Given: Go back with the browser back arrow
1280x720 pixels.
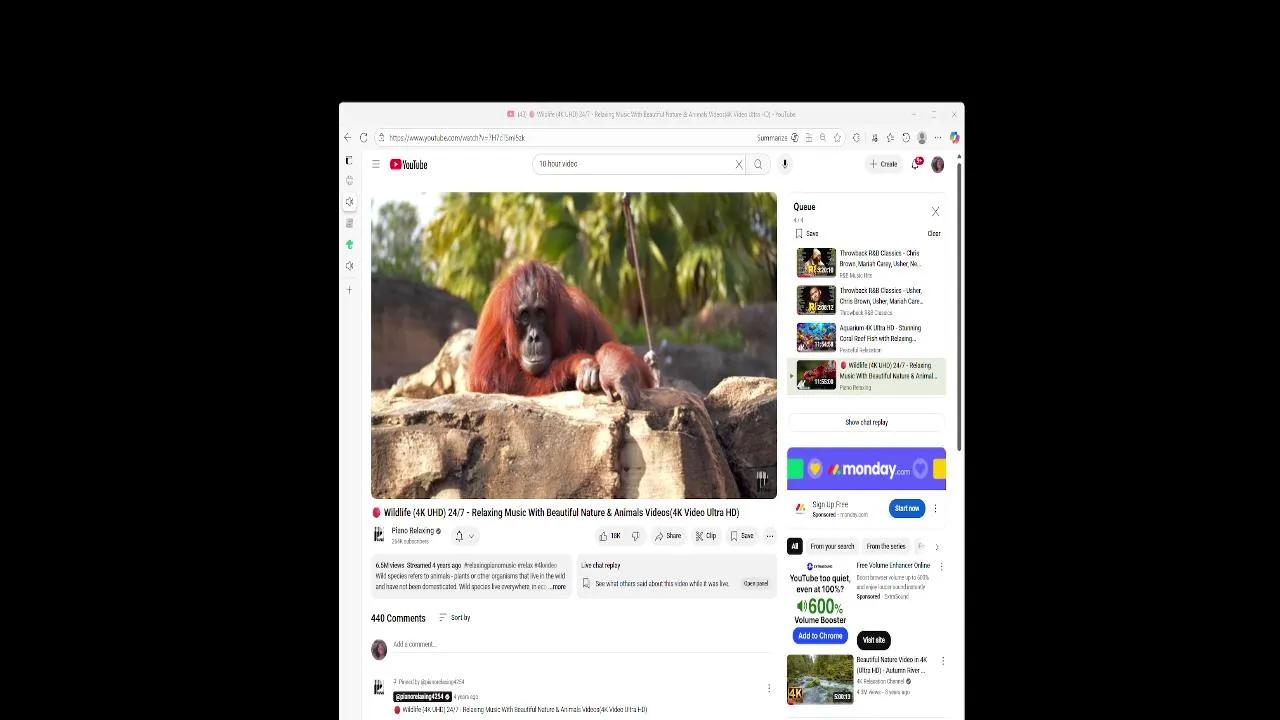Looking at the screenshot, I should tap(347, 138).
